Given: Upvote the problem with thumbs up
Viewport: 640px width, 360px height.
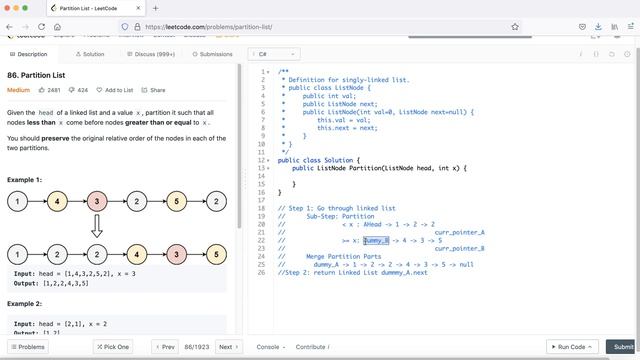Looking at the screenshot, I should [42, 90].
